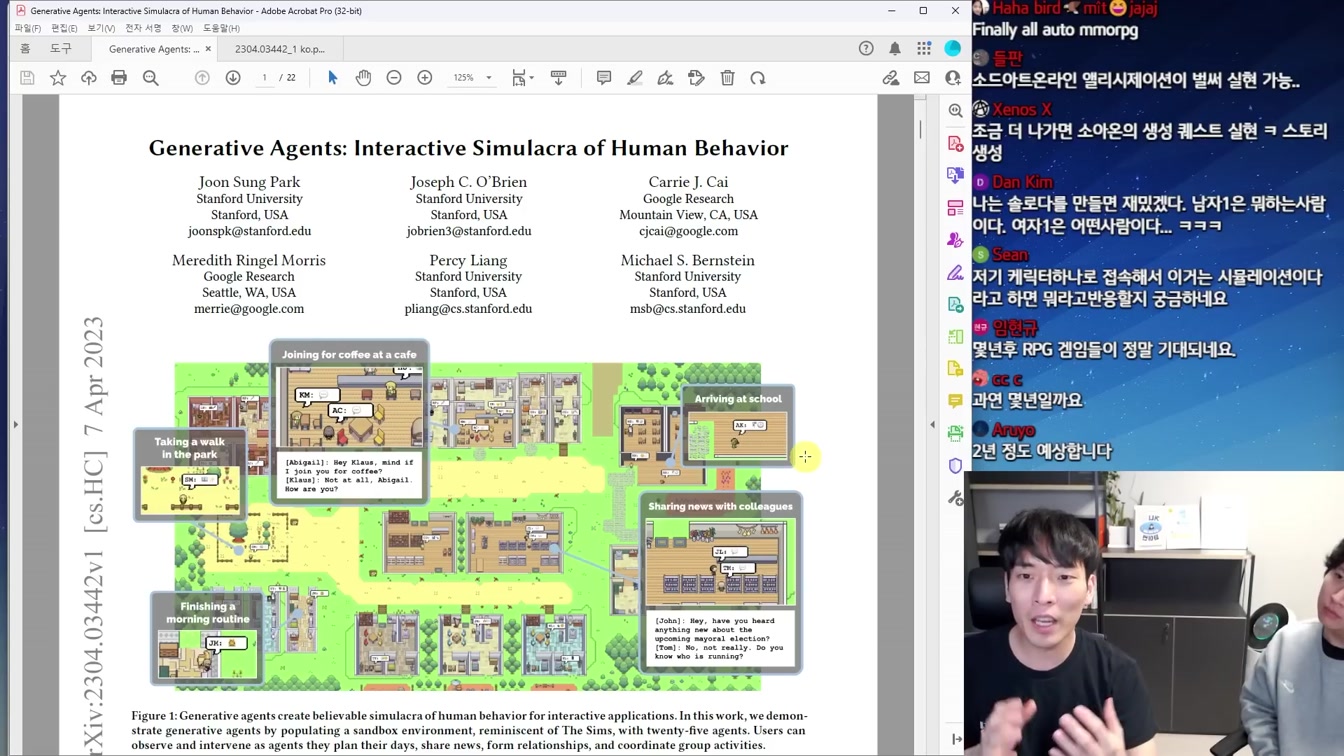Image resolution: width=1344 pixels, height=756 pixels.
Task: Click the vertical scrollbar thumb of the document
Action: pyautogui.click(x=920, y=129)
